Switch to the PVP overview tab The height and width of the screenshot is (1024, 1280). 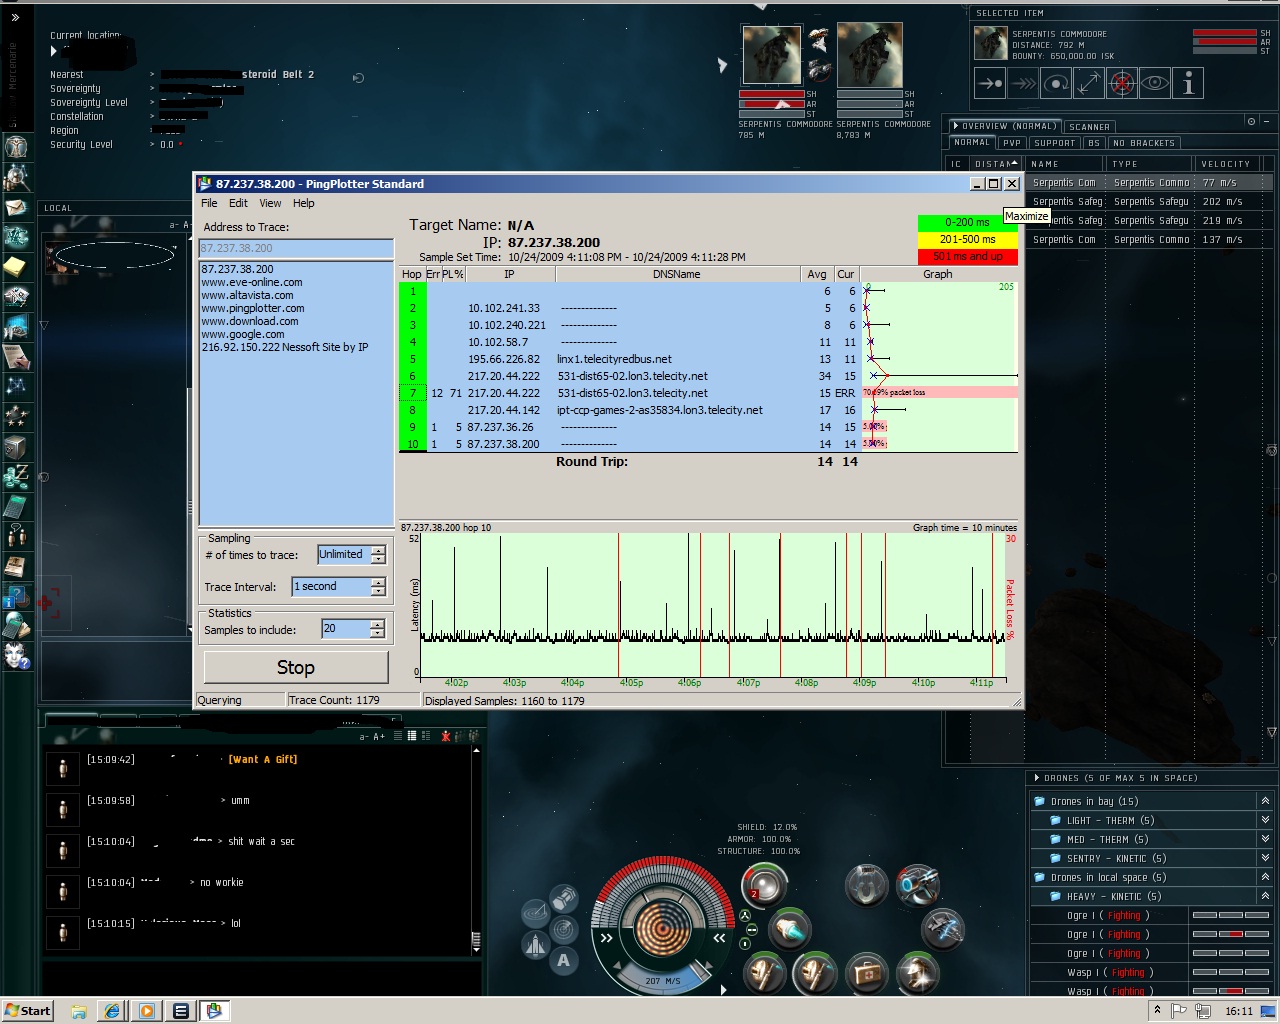click(x=1012, y=143)
